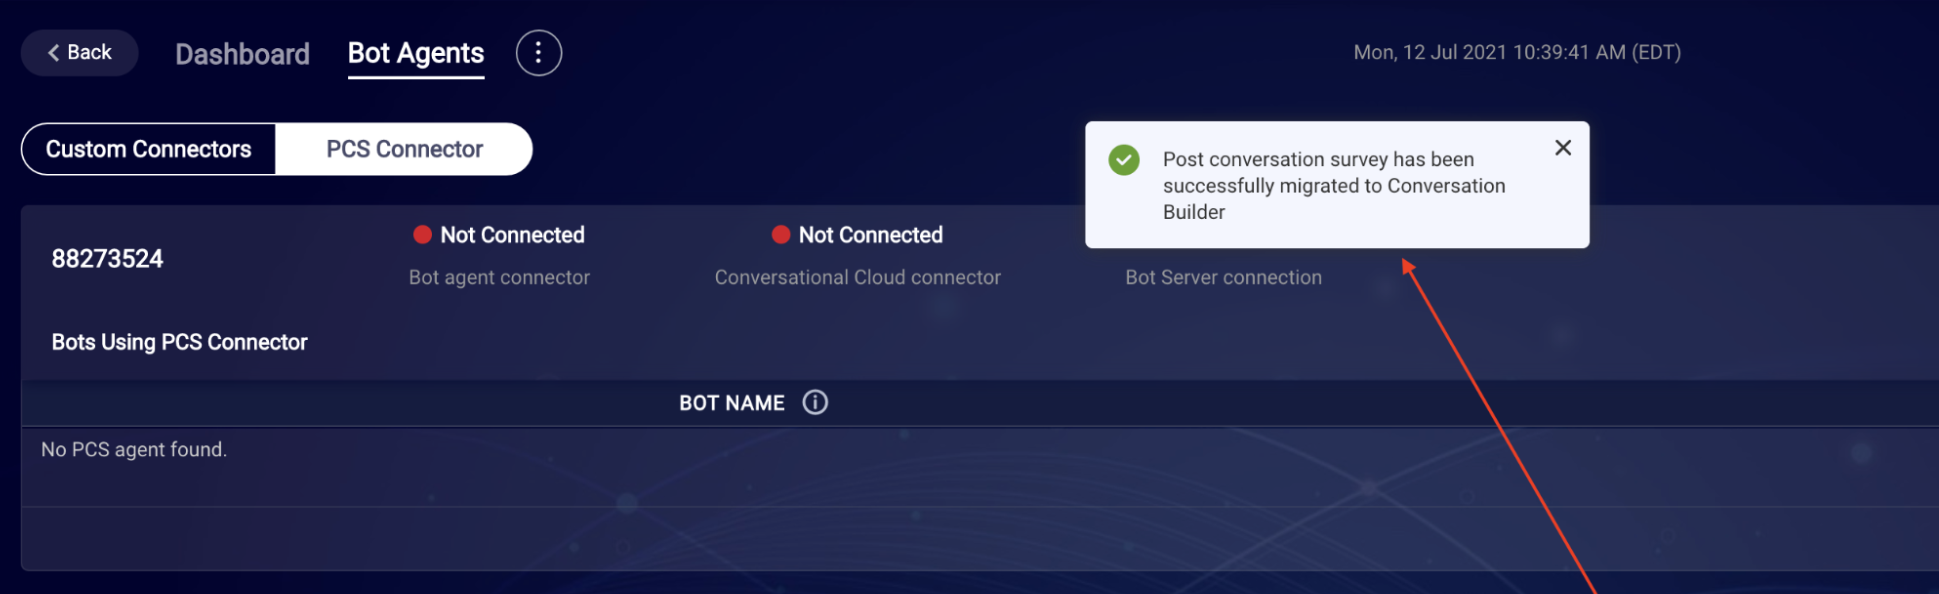This screenshot has width=1939, height=594.
Task: Click the BOT NAME column header
Action: click(x=732, y=403)
